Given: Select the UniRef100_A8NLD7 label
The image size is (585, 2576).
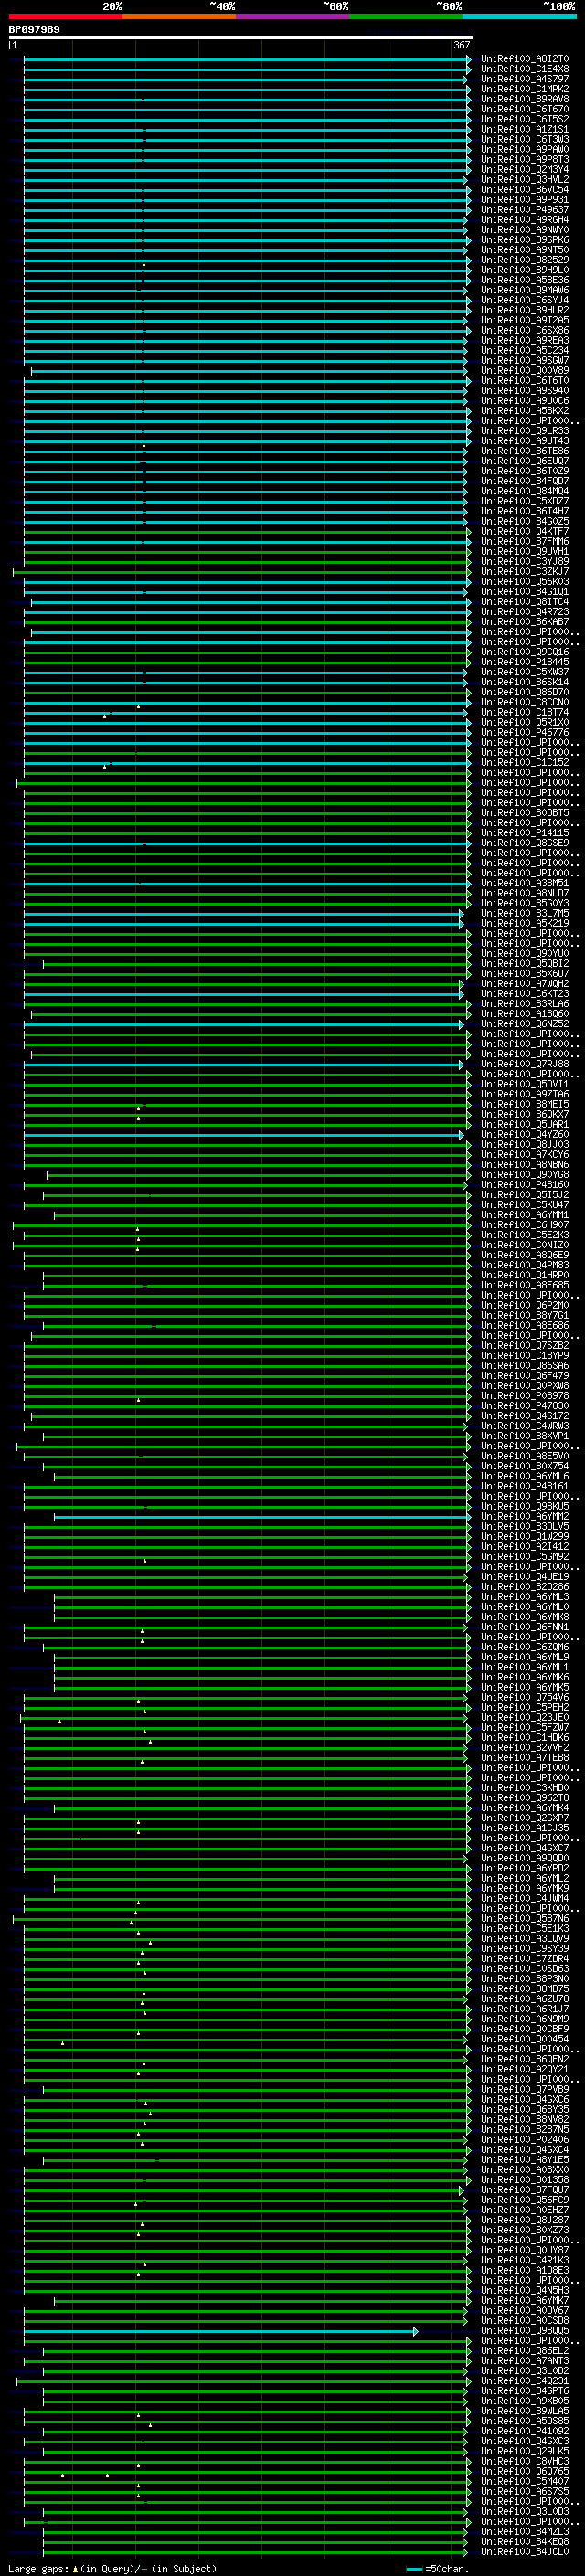Looking at the screenshot, I should click(x=525, y=893).
